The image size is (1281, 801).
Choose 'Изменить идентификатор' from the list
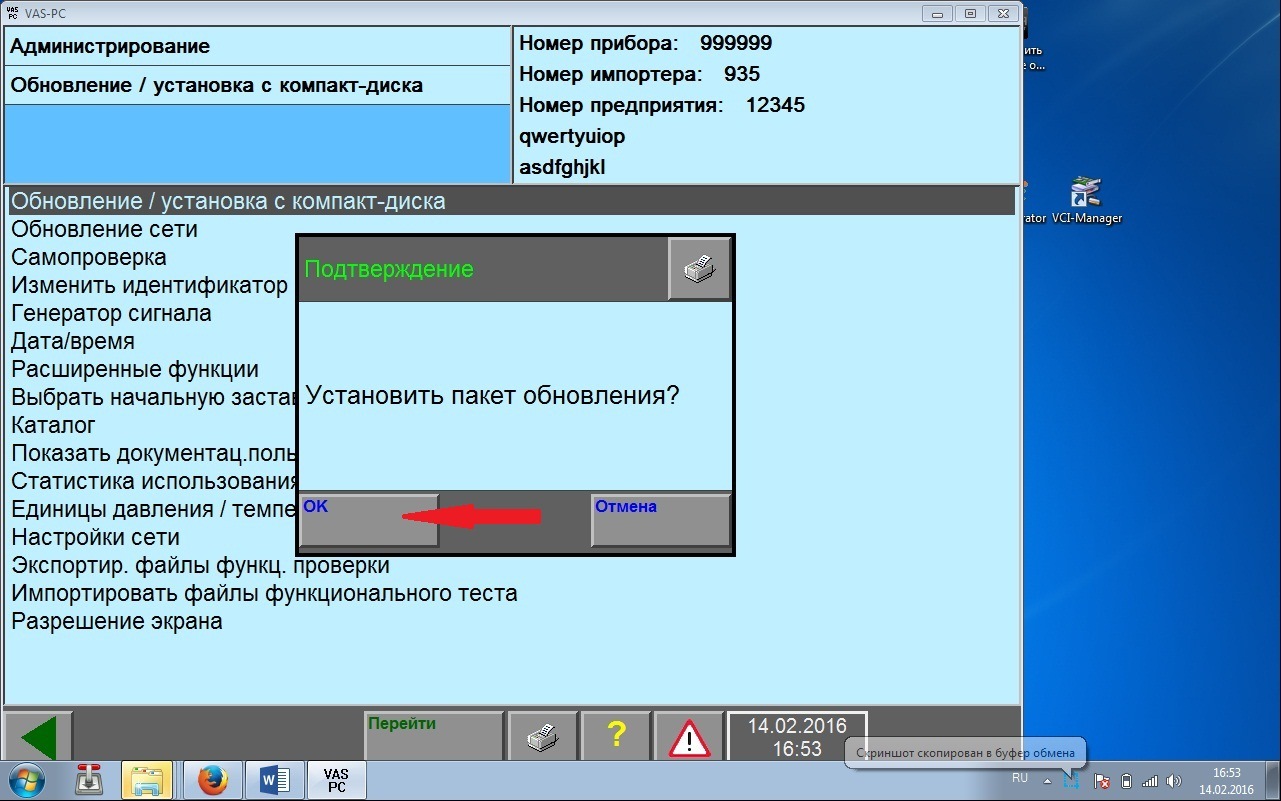(x=149, y=285)
